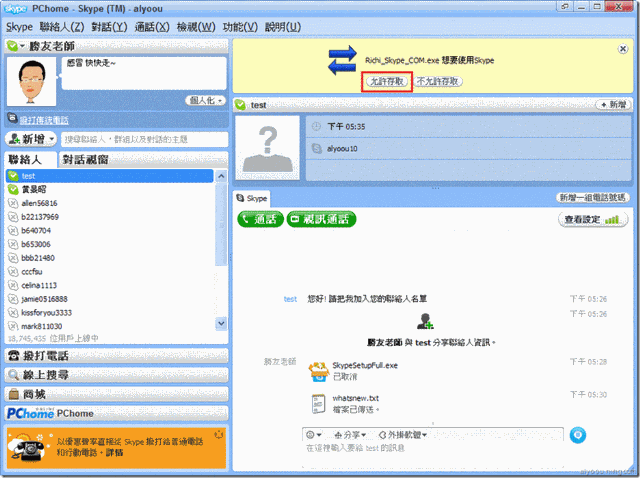Switch to the 對話視窗 tab
Image resolution: width=640 pixels, height=478 pixels.
point(144,159)
